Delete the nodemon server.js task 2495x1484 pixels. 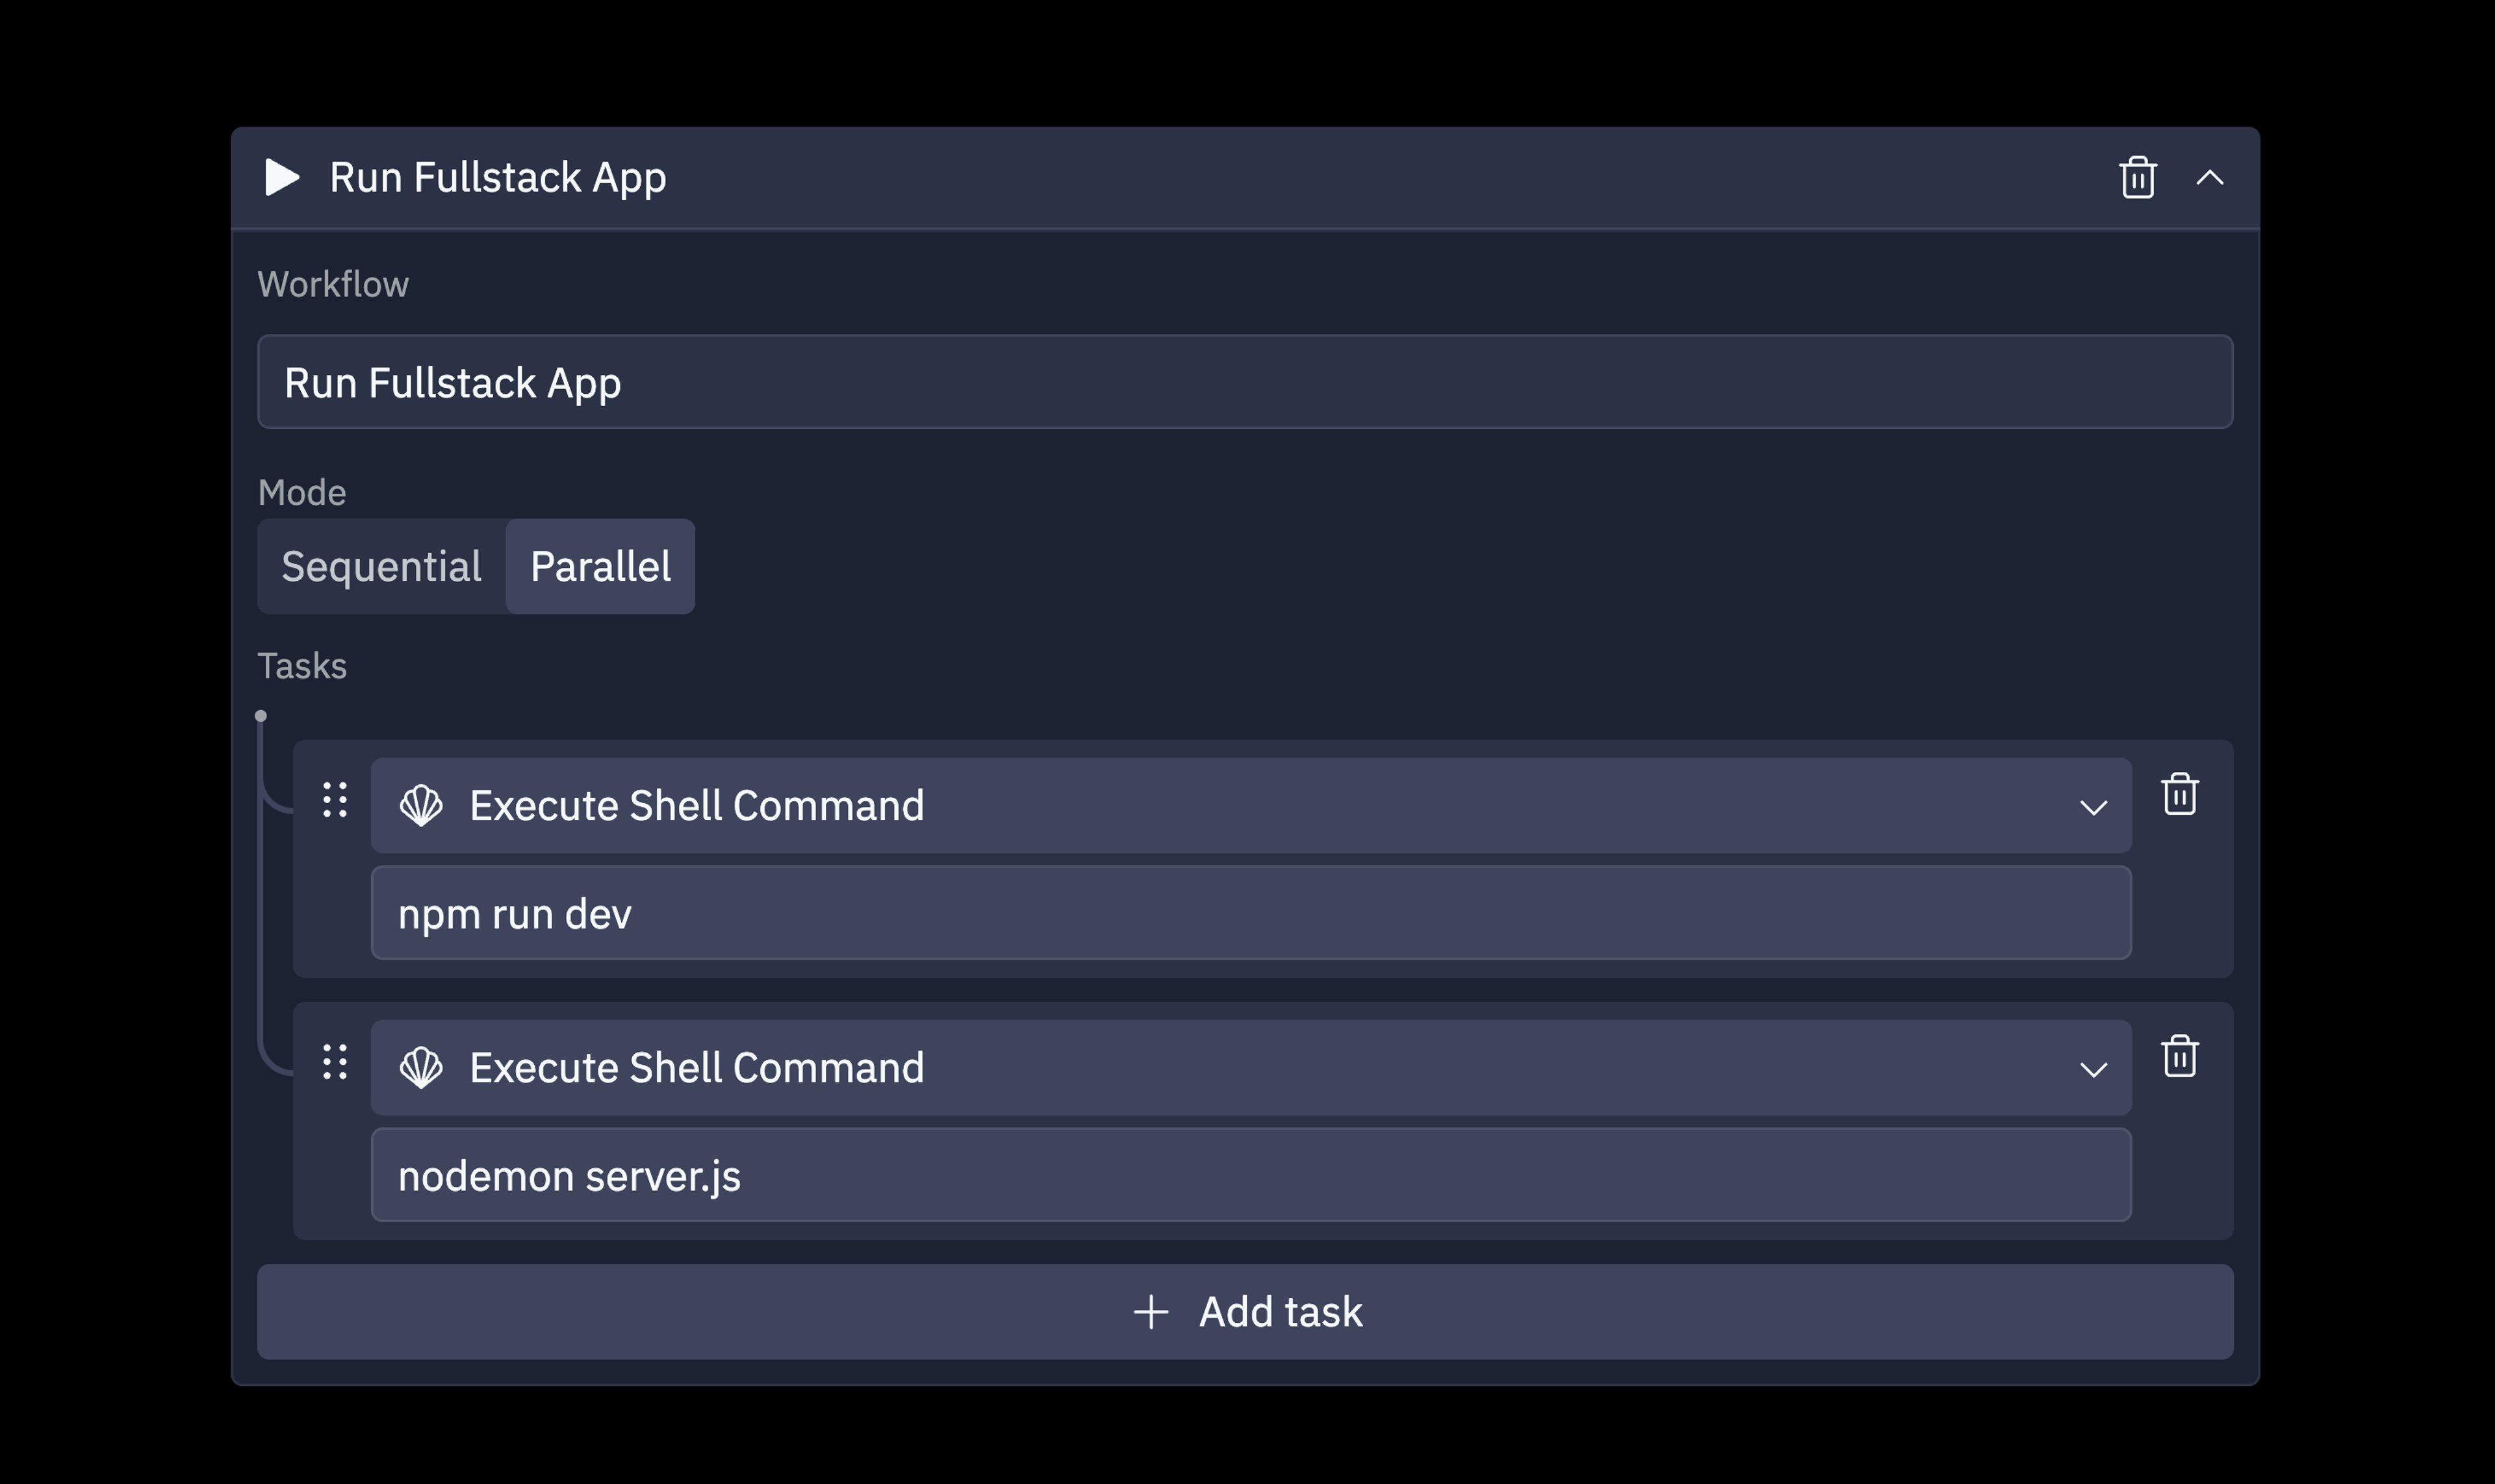(2179, 1057)
